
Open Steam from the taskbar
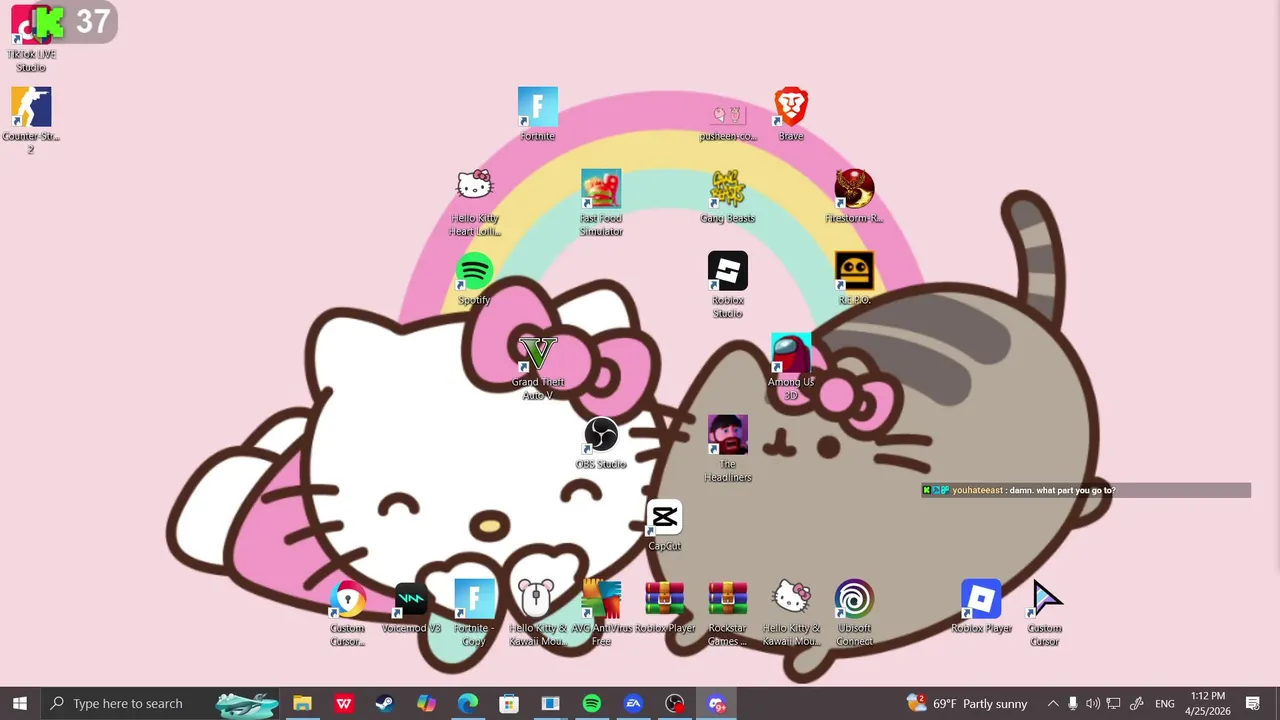tap(385, 703)
